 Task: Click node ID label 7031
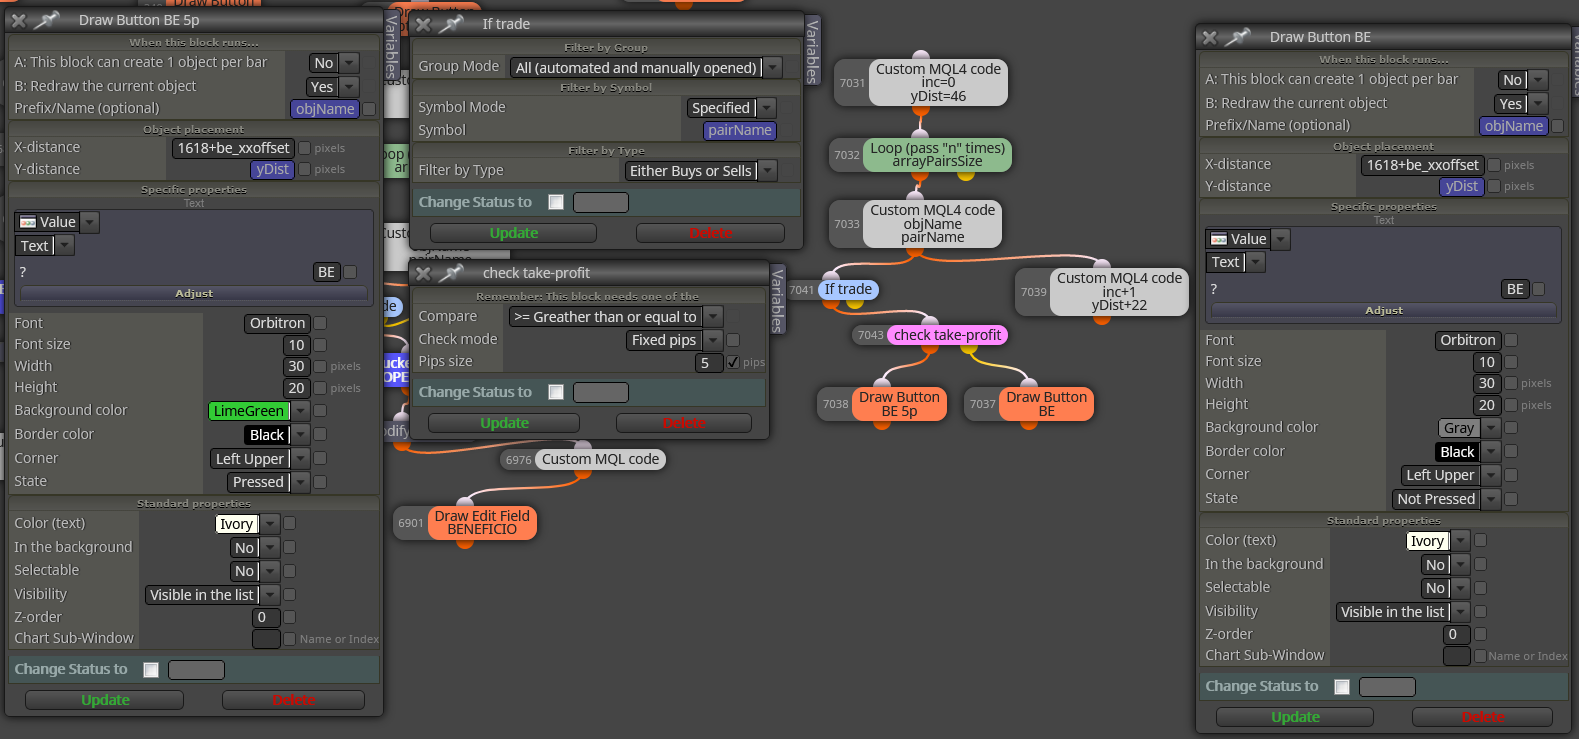click(x=852, y=83)
